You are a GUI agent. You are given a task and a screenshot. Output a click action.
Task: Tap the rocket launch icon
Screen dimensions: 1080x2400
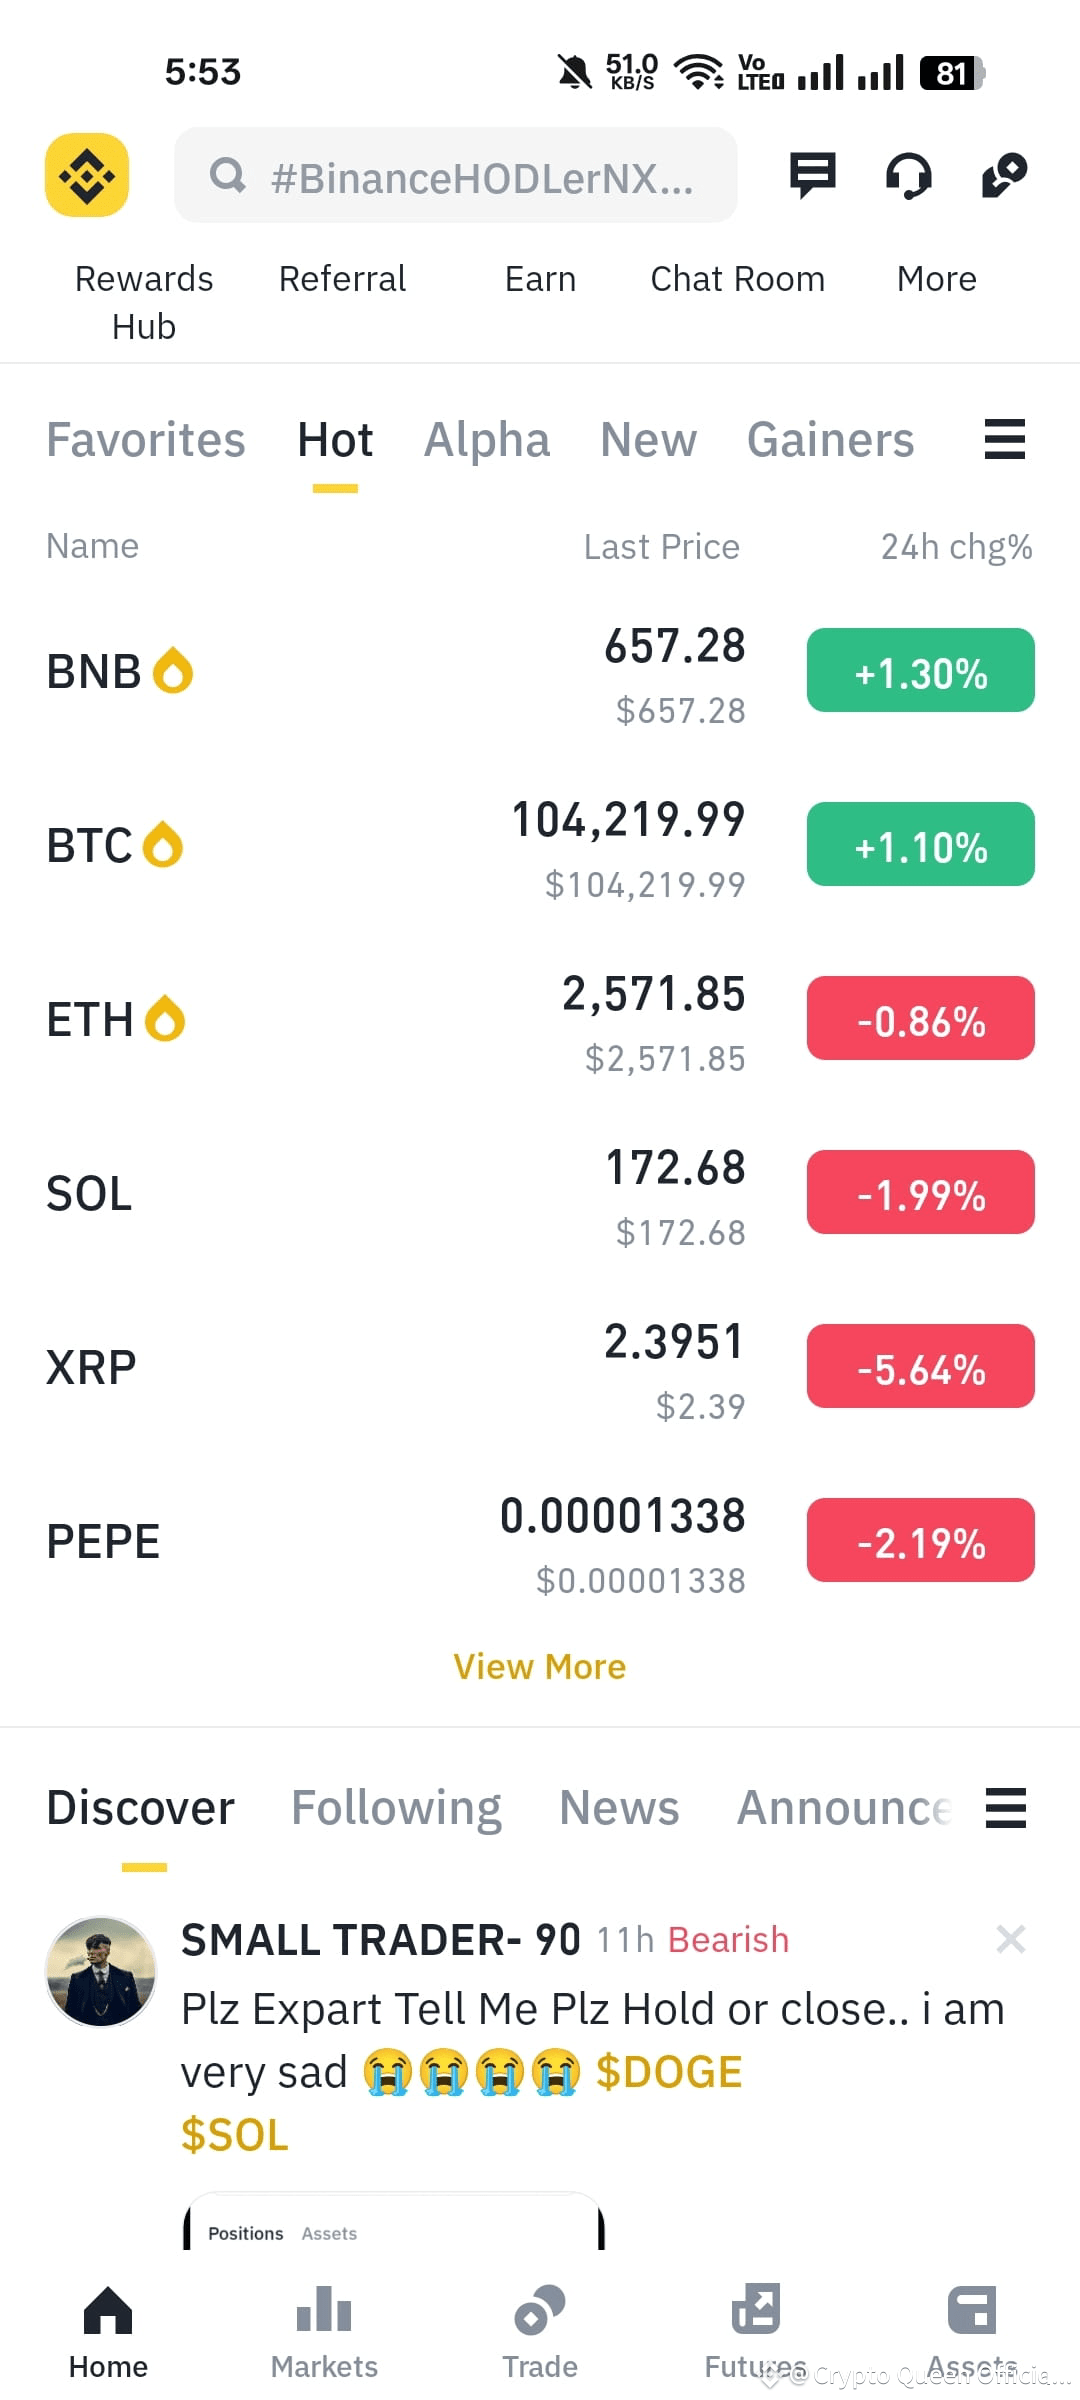[1004, 175]
